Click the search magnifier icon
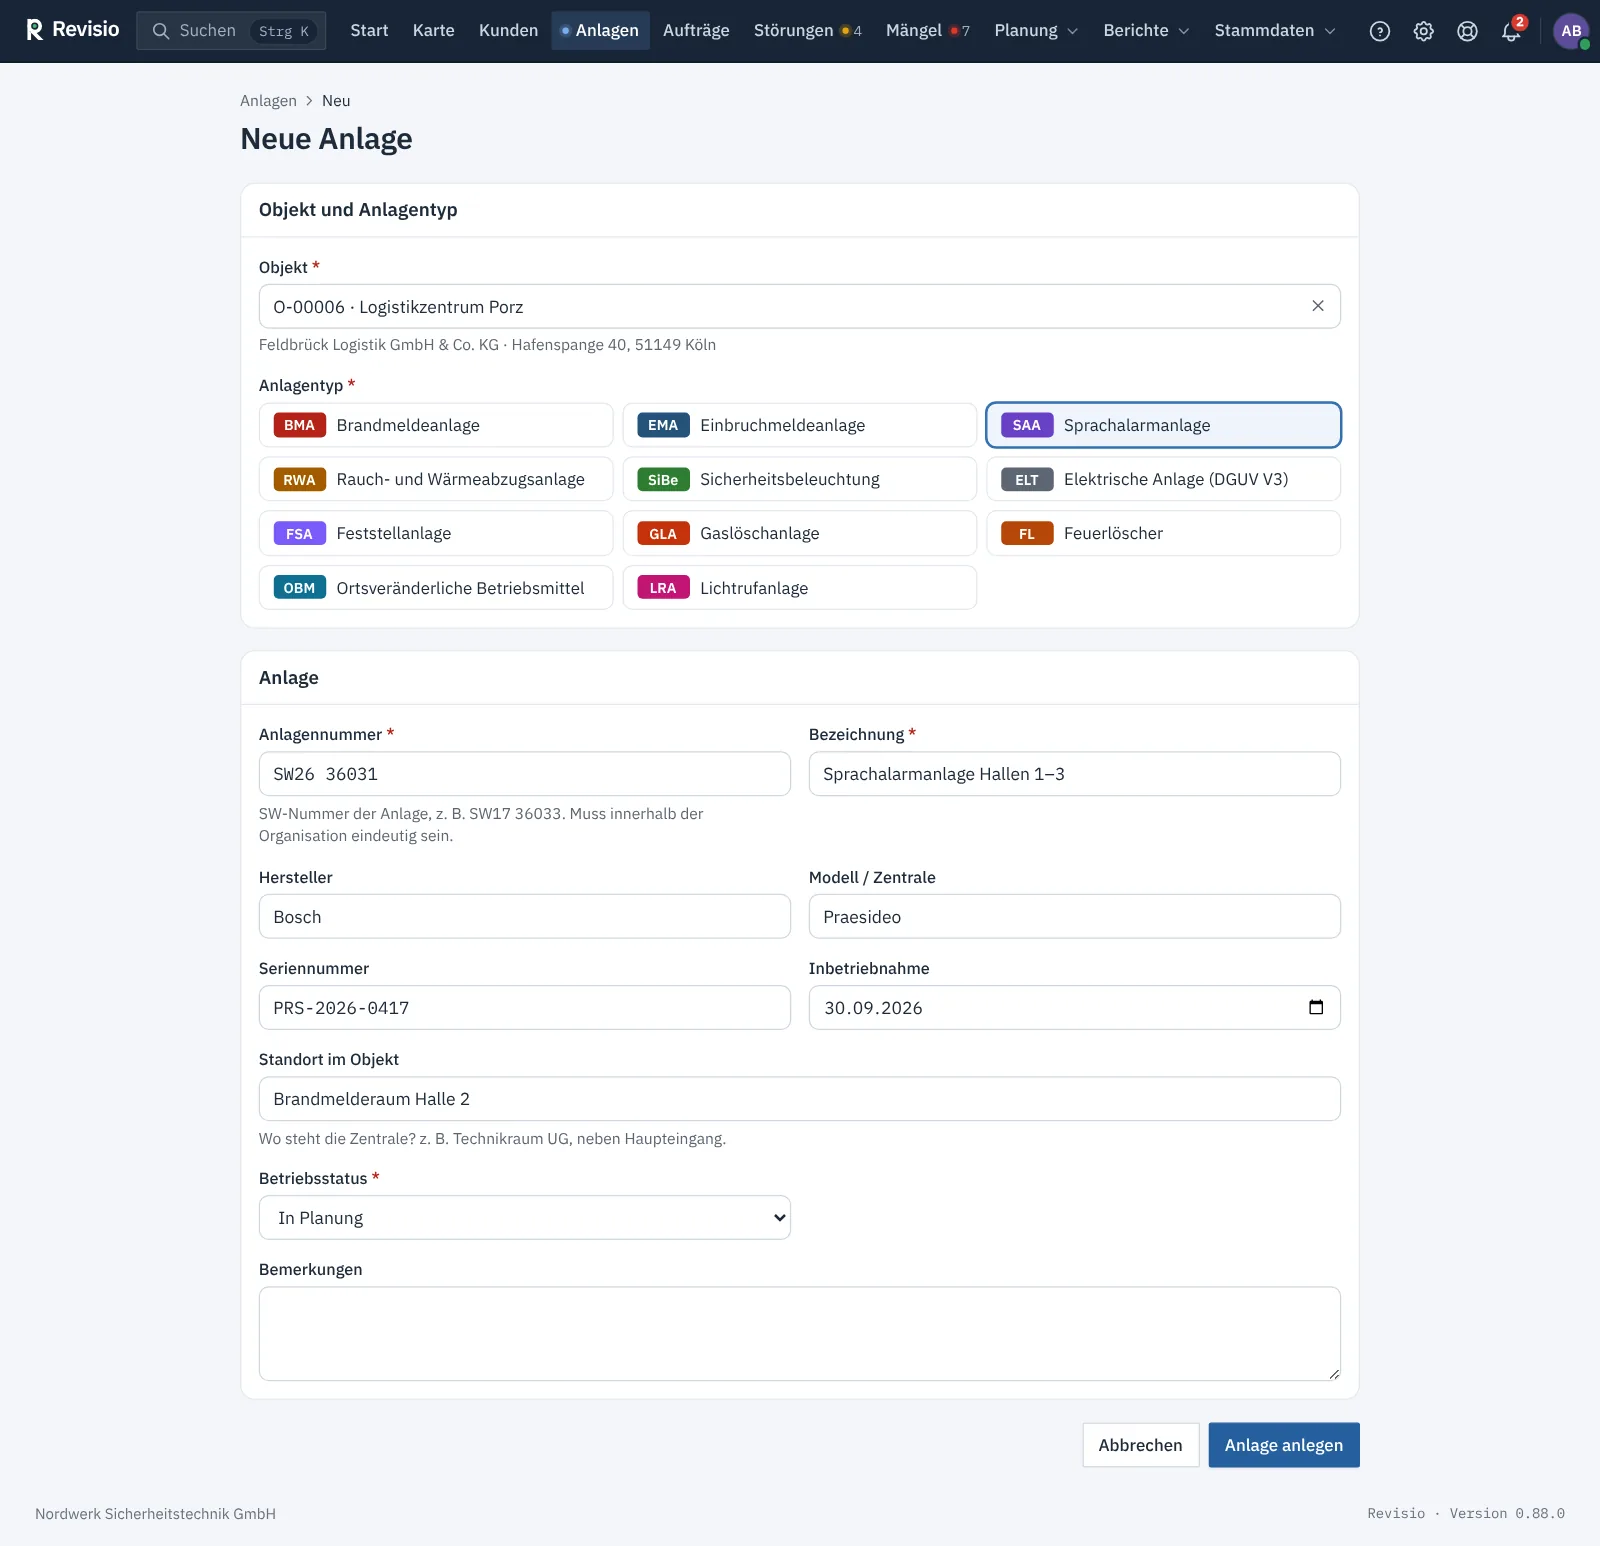The height and width of the screenshot is (1546, 1600). pos(160,31)
